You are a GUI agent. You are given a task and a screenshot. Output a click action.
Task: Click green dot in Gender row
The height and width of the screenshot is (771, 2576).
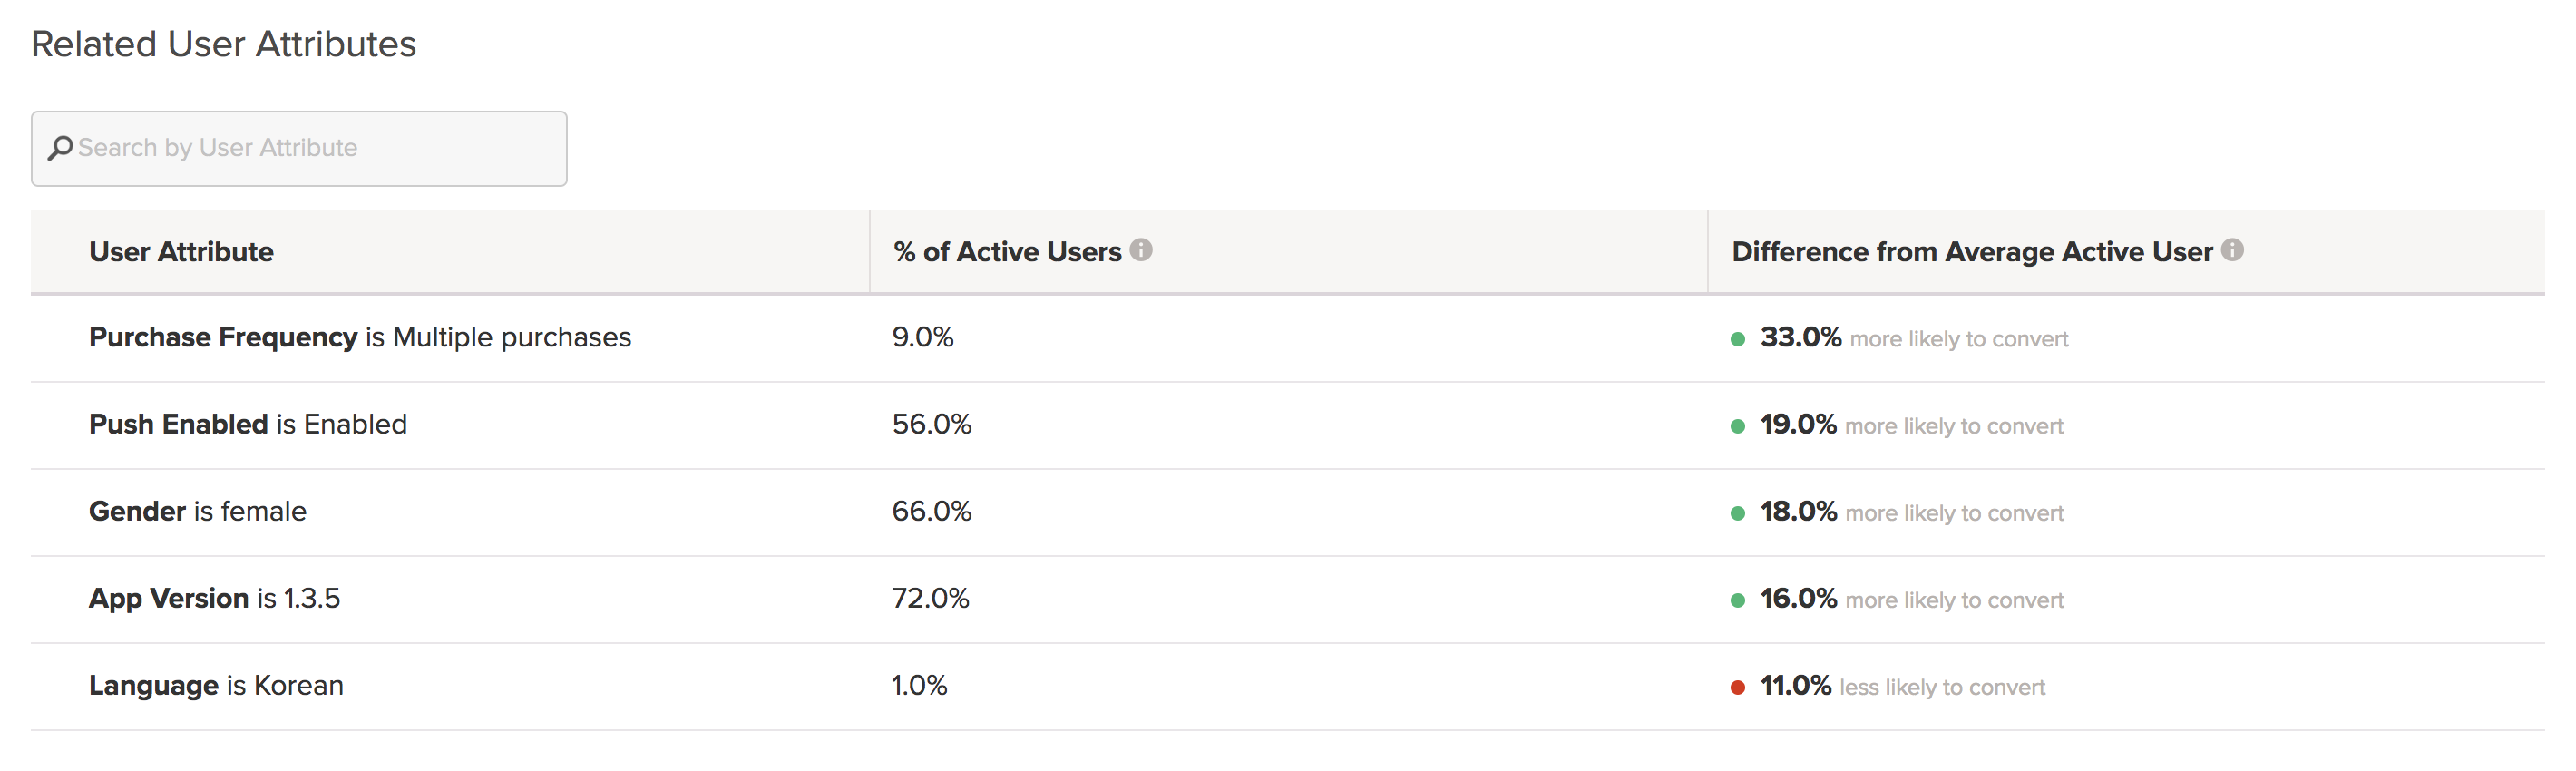[1738, 513]
